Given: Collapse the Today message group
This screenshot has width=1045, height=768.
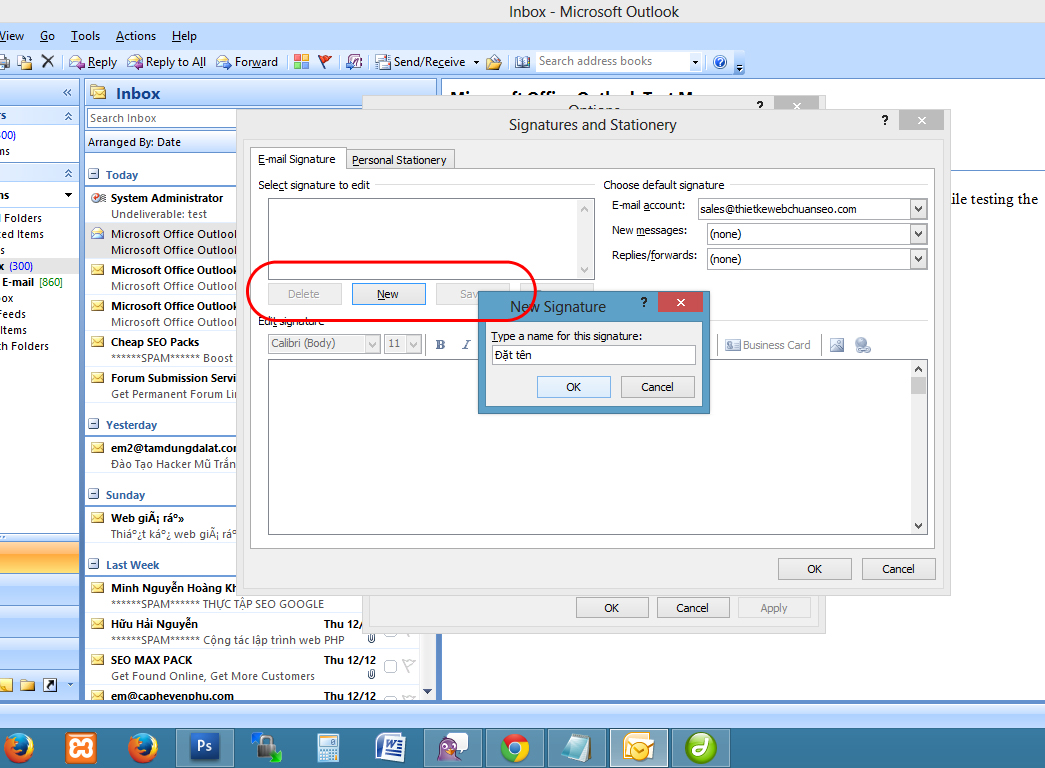Looking at the screenshot, I should pos(93,175).
